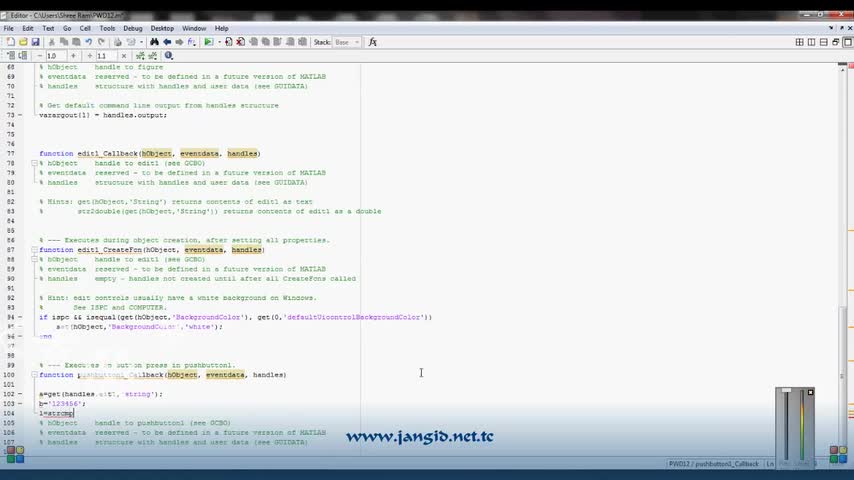
Task: Open editor actions menu small arrow
Action: pos(831,28)
